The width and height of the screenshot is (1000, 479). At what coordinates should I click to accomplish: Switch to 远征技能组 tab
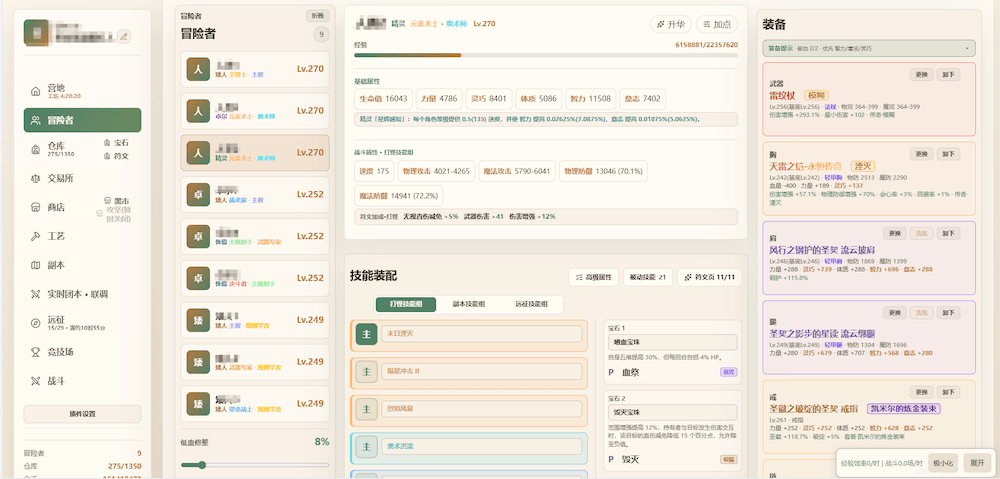click(x=531, y=304)
